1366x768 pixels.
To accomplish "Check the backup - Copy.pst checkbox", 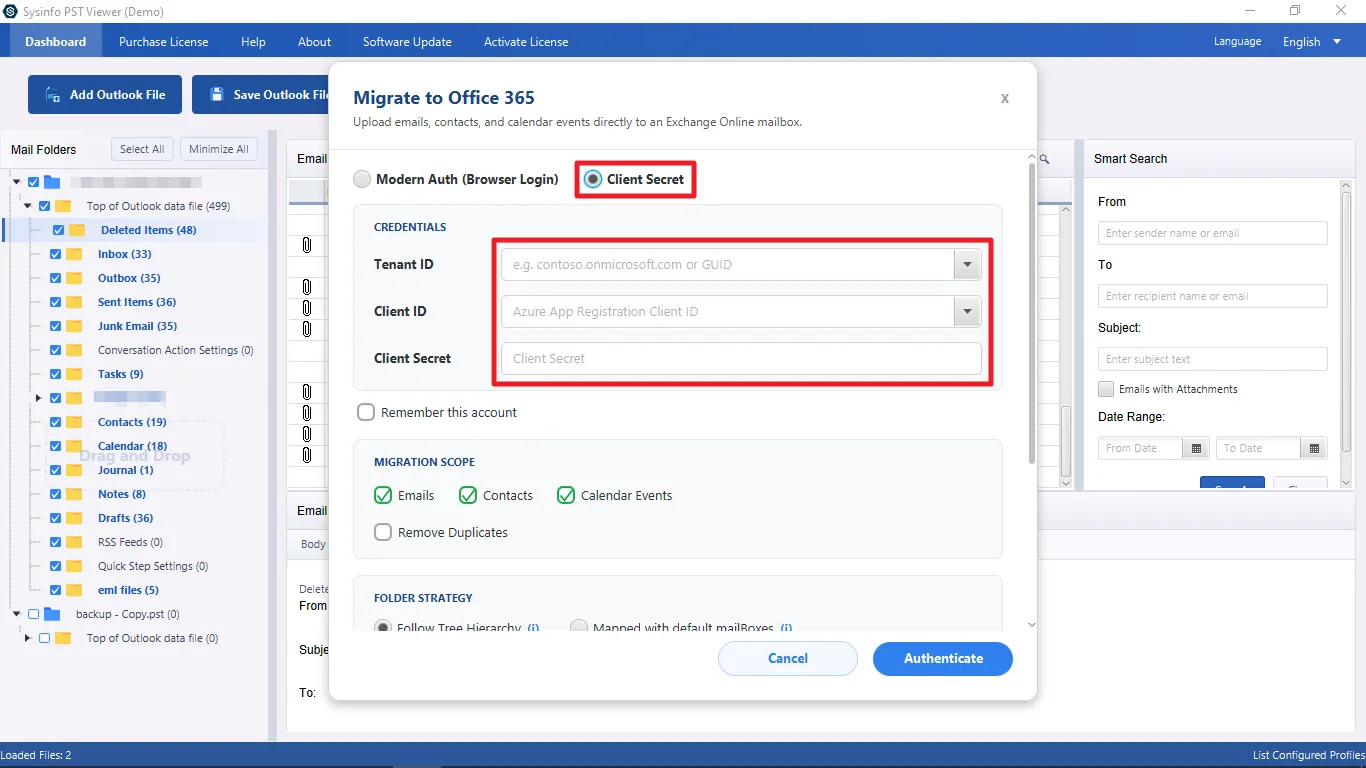I will (x=34, y=614).
